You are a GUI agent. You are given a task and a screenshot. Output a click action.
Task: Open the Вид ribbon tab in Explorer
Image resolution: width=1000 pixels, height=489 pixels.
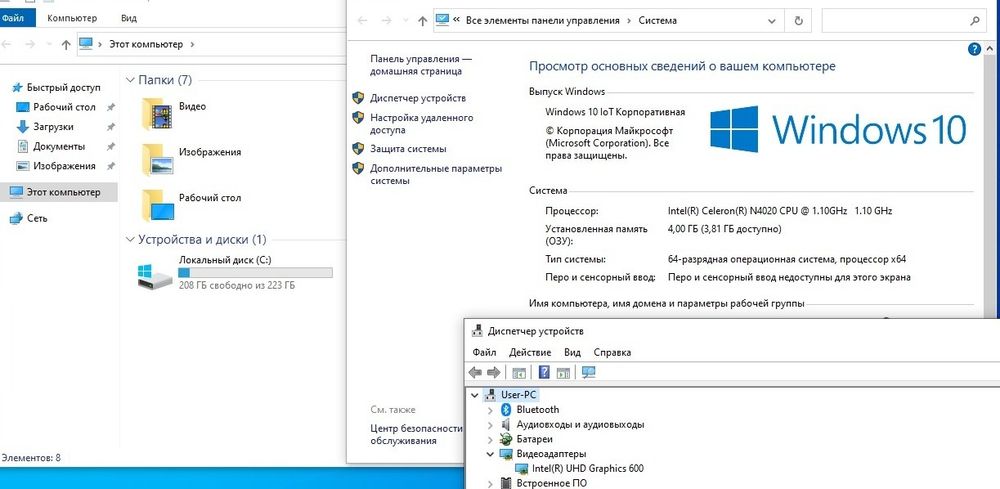coord(128,18)
